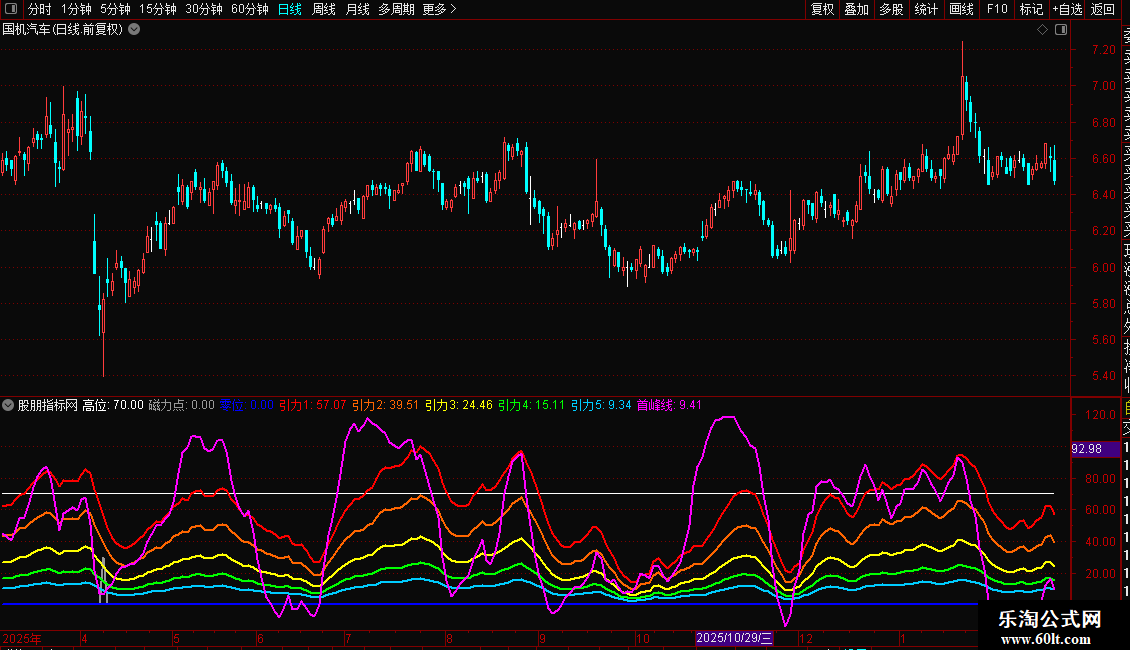Expand 更多 period options
Screen dimensions: 1130x650
coord(439,9)
